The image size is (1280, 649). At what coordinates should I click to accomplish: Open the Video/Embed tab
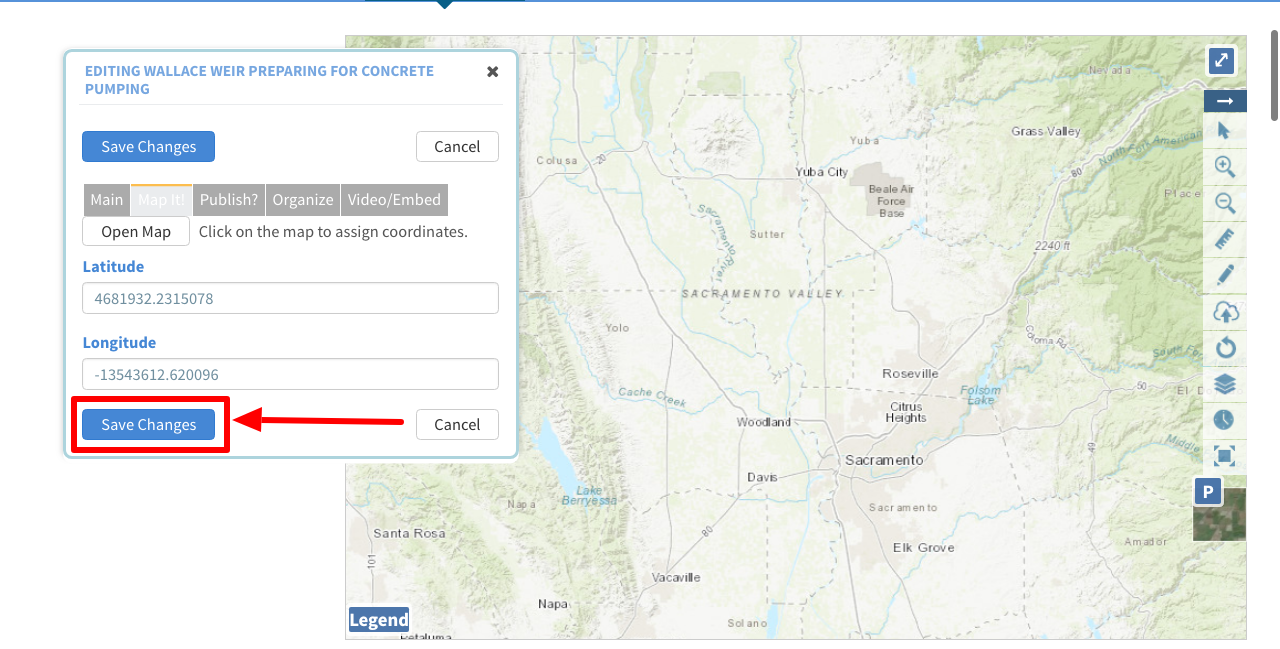(394, 200)
